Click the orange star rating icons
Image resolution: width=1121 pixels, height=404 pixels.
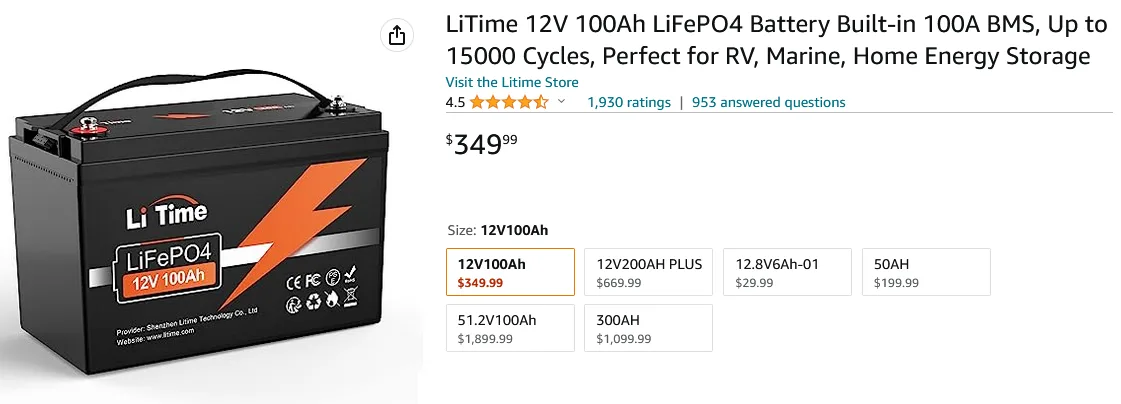(509, 102)
